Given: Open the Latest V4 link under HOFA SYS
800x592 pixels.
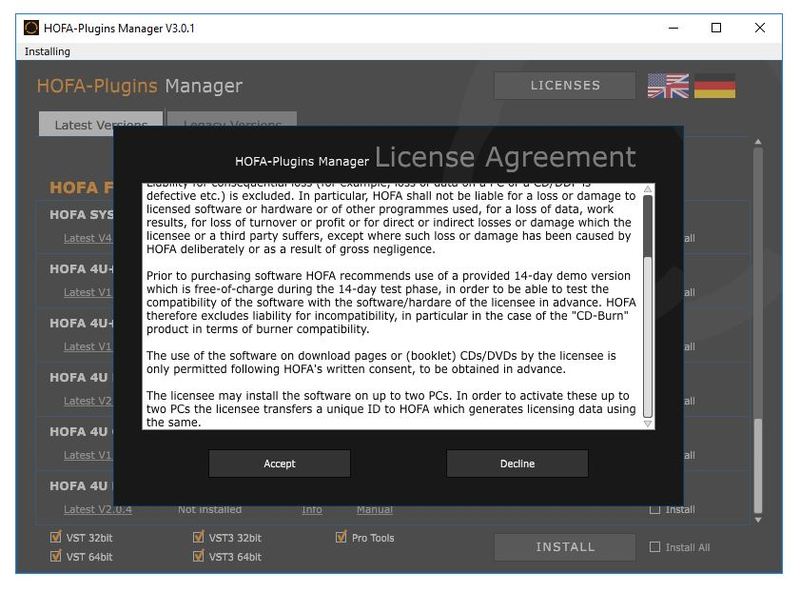Looking at the screenshot, I should point(87,238).
